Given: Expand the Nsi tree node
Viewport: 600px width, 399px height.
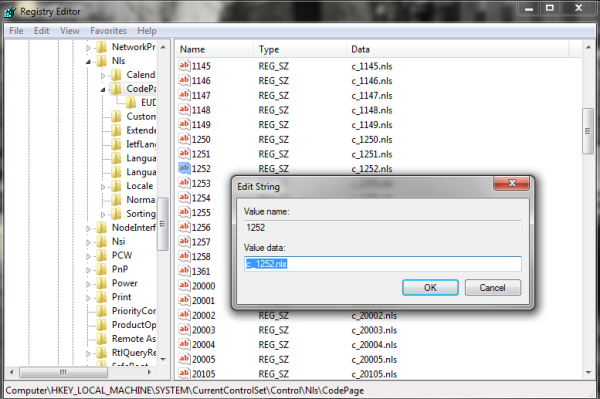Looking at the screenshot, I should (x=88, y=243).
